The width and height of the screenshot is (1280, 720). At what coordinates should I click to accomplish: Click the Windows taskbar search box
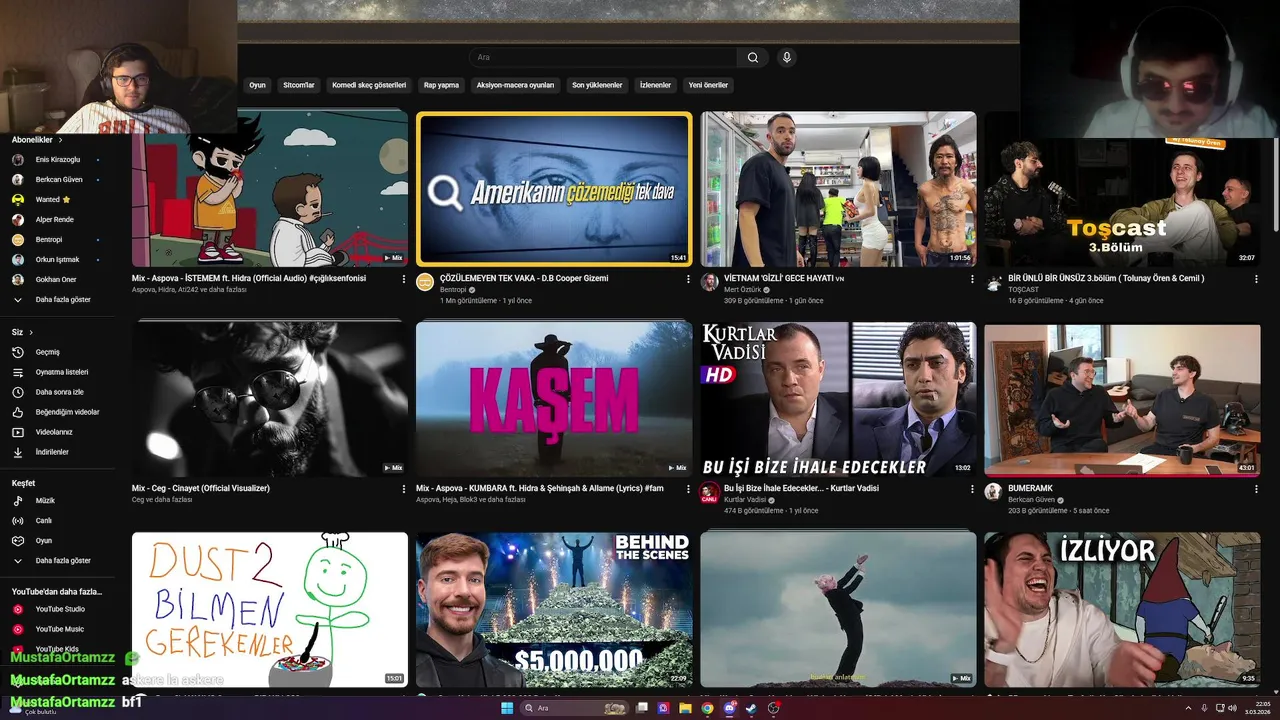pos(574,708)
